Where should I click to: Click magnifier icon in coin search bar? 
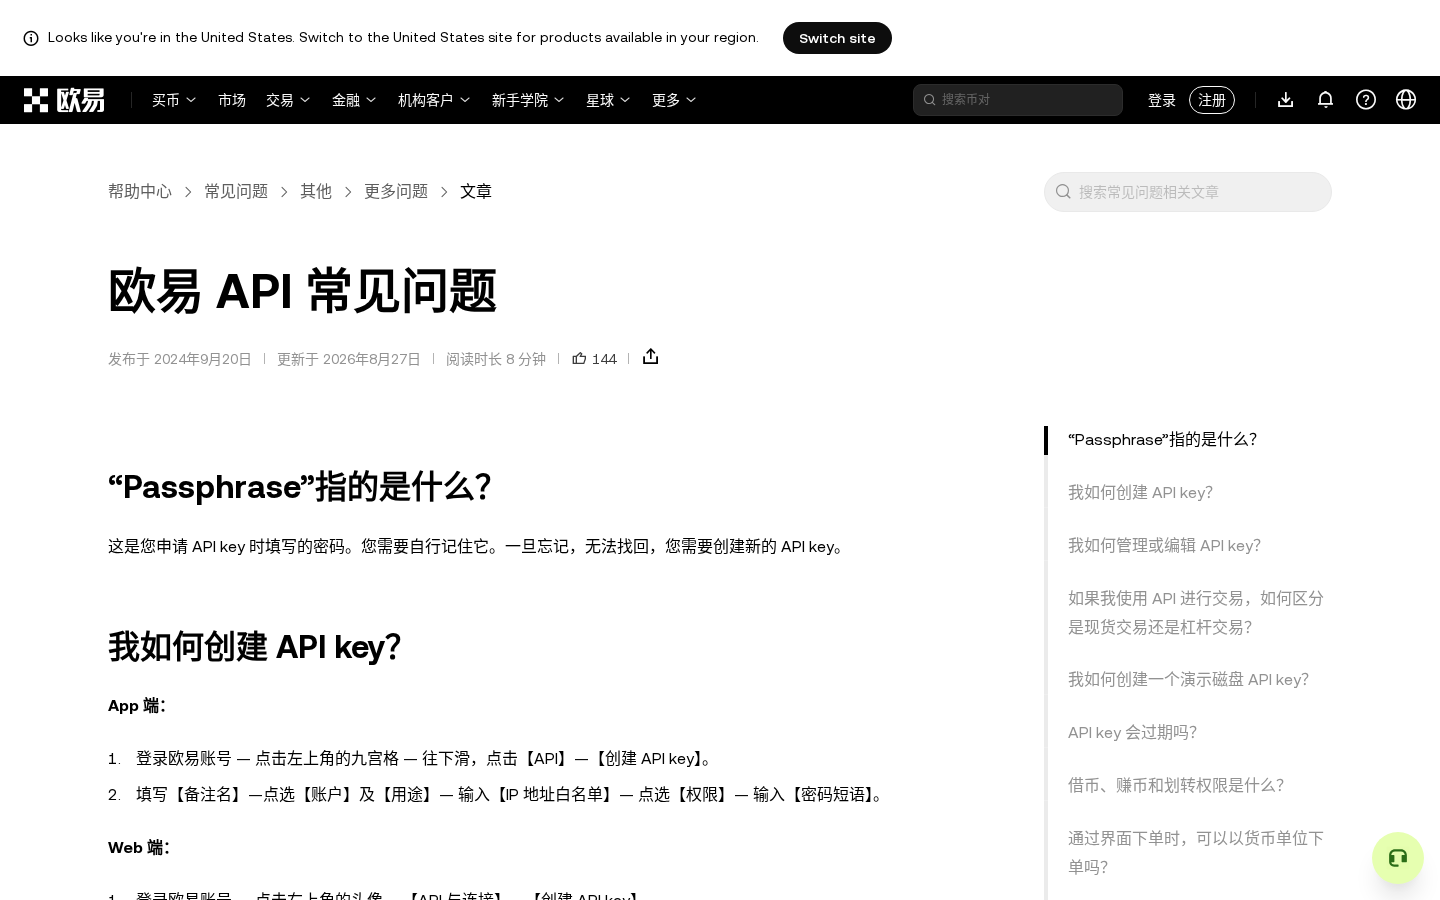click(x=929, y=100)
